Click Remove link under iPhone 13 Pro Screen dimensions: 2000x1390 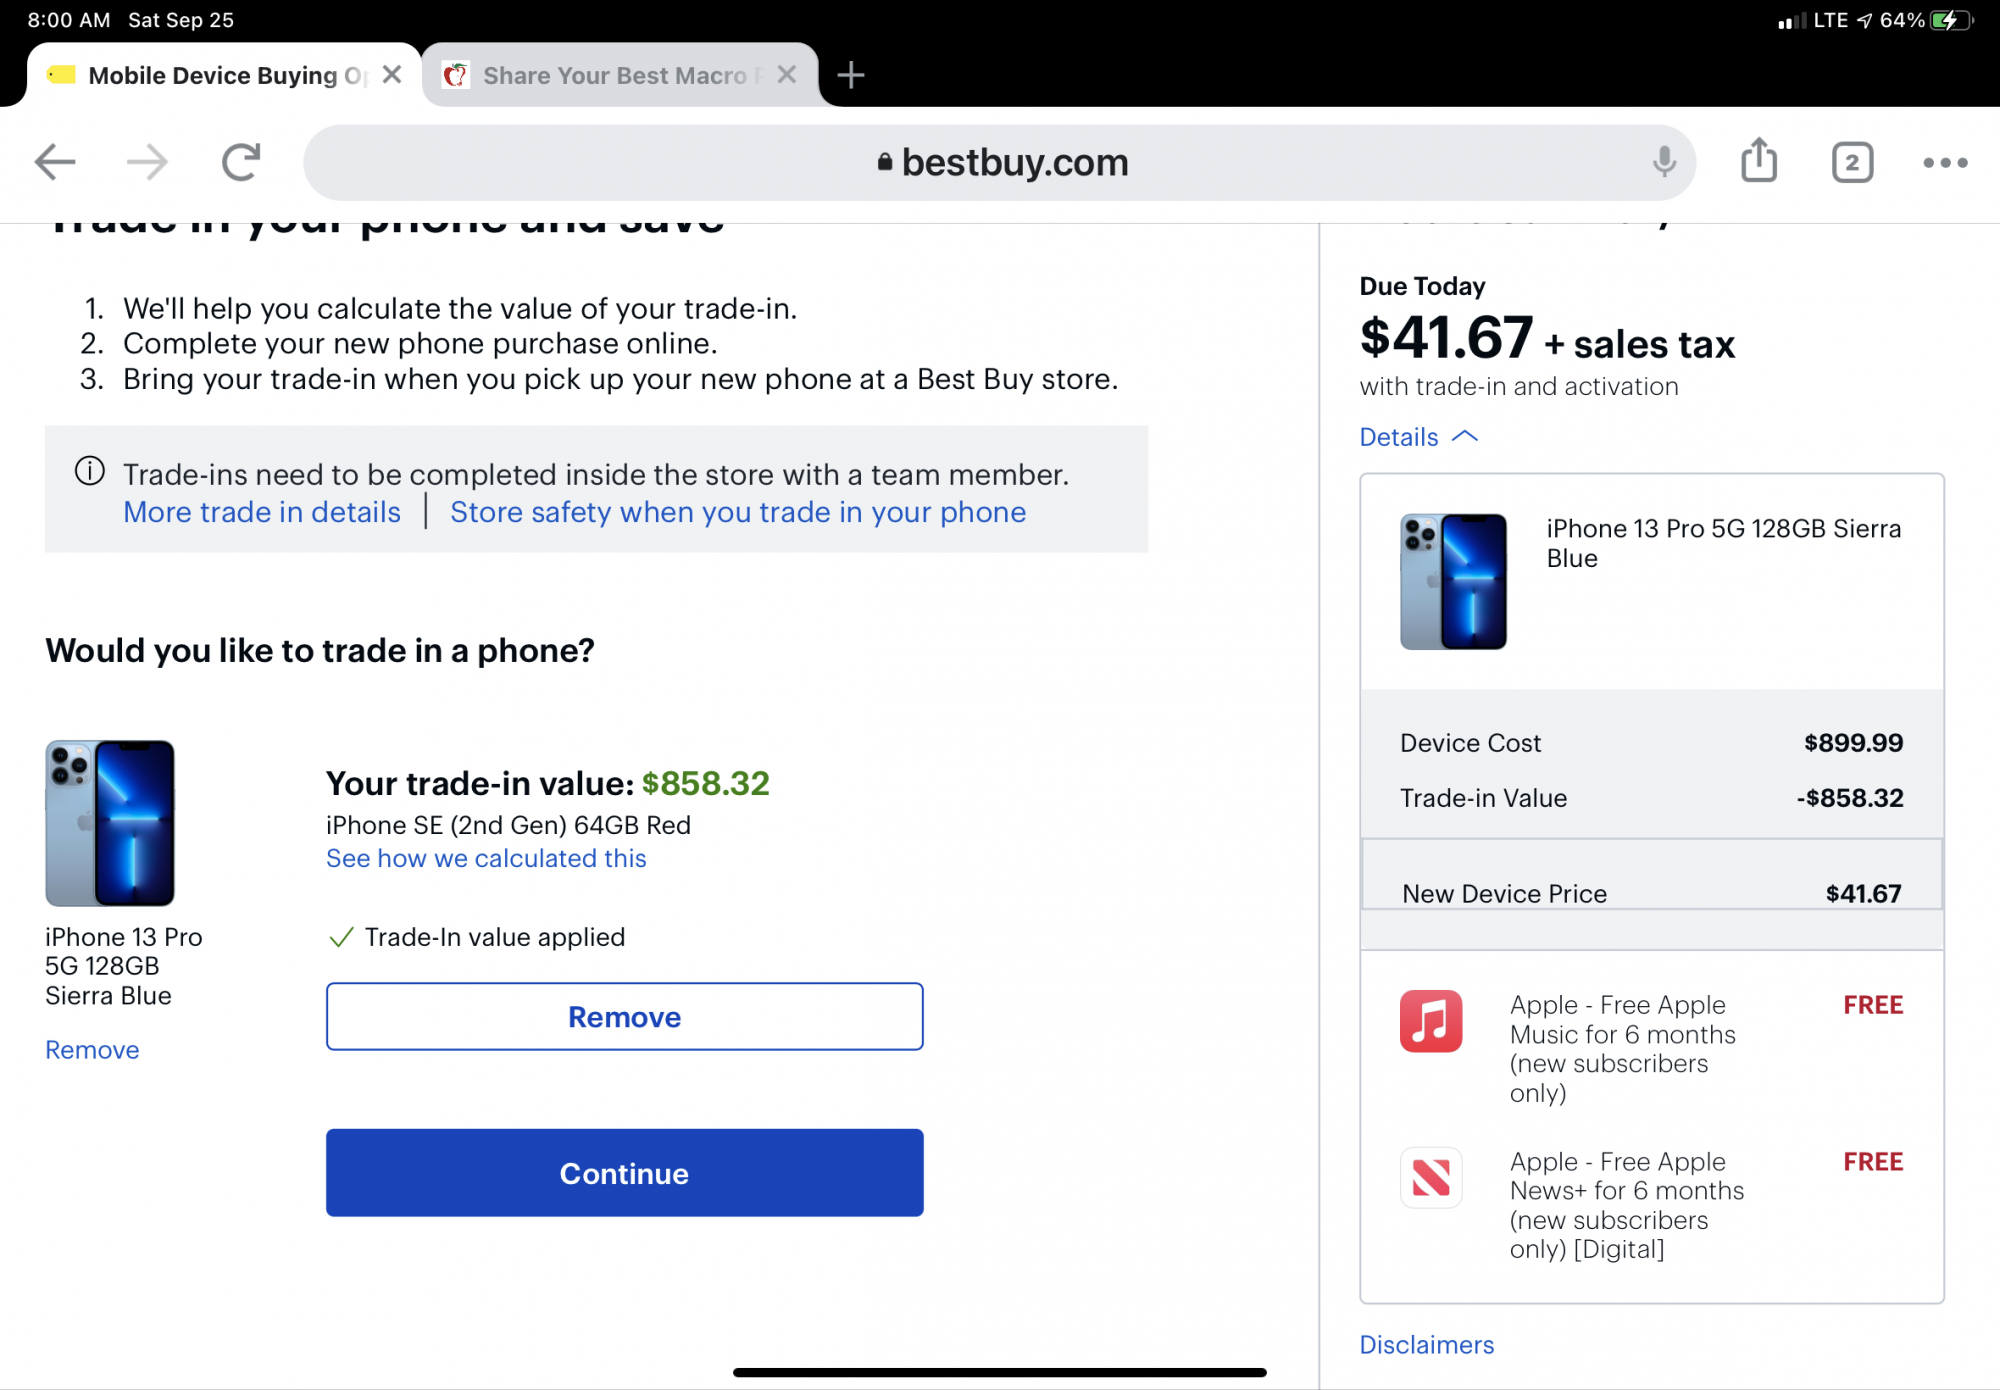tap(92, 1050)
